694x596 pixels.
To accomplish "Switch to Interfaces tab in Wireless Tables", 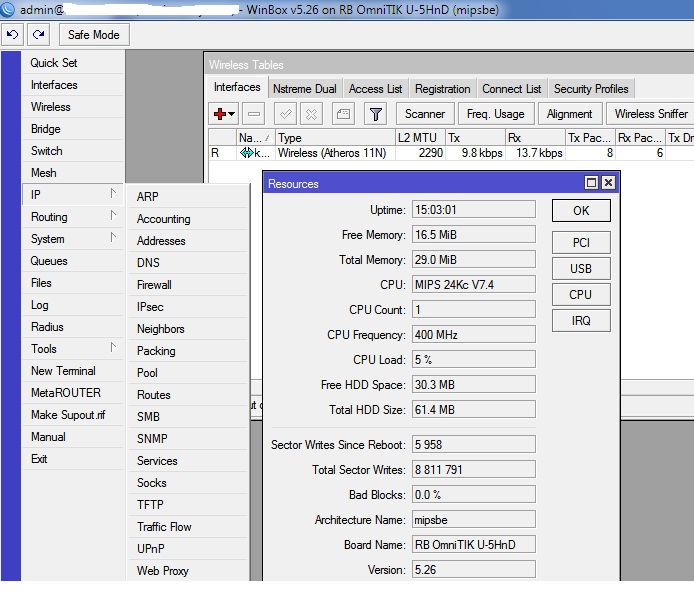I will (x=237, y=87).
